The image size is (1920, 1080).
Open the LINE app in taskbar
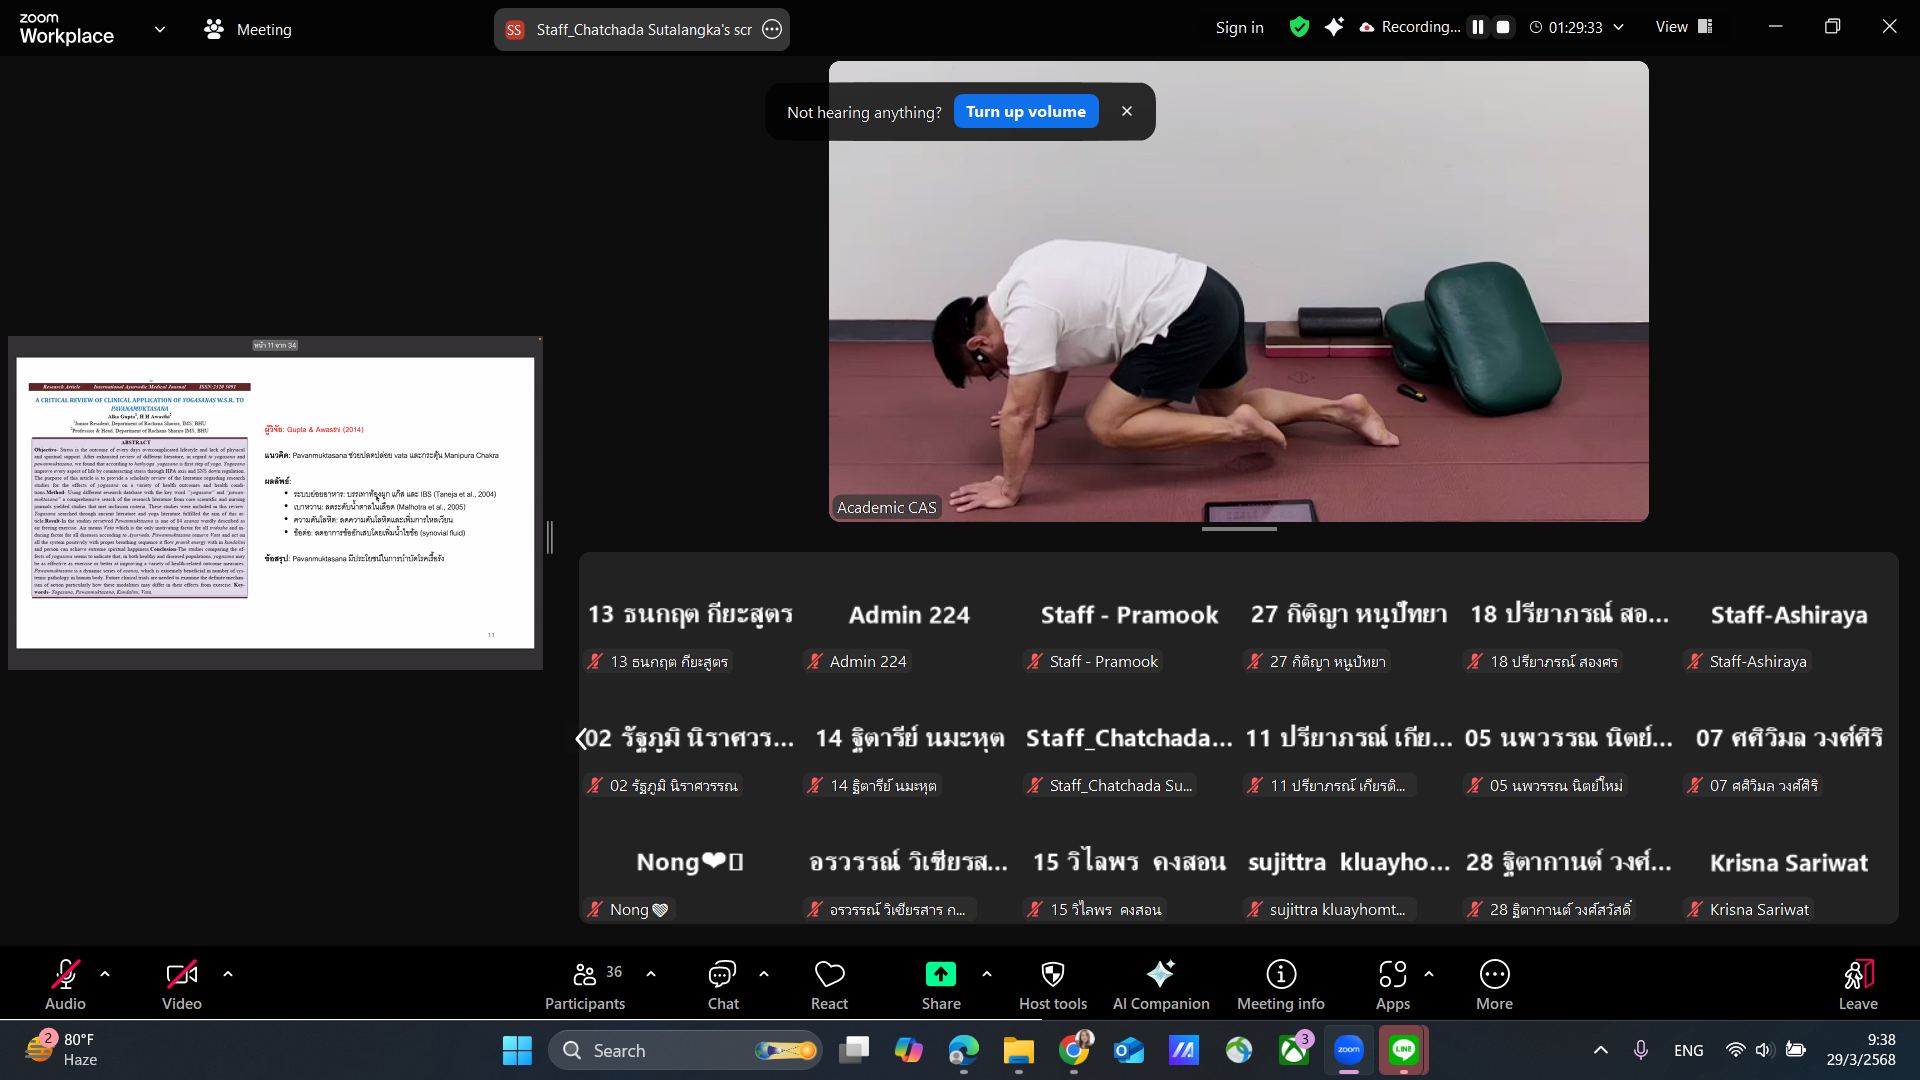pyautogui.click(x=1403, y=1050)
